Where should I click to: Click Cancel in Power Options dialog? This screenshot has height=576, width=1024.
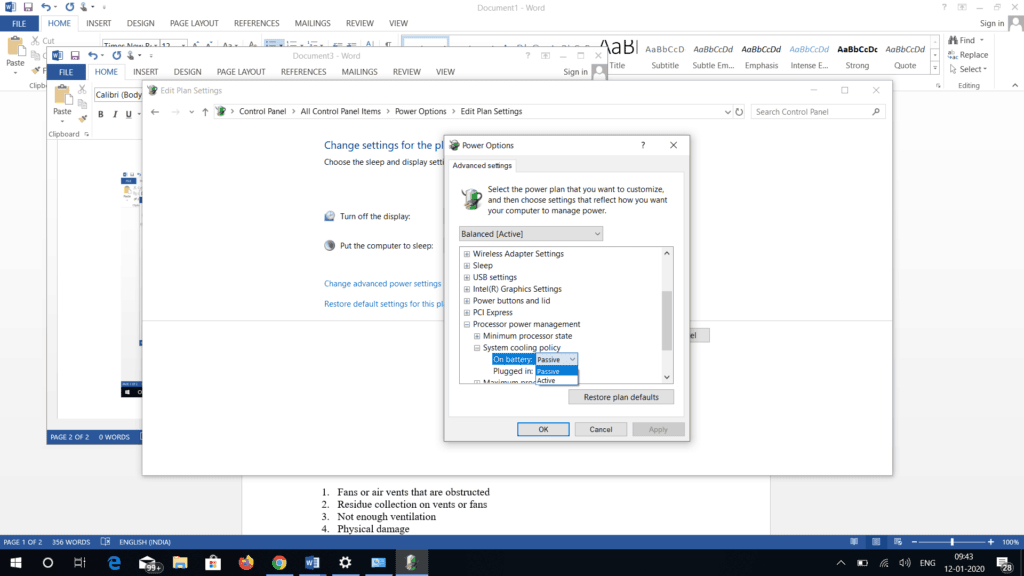(601, 429)
